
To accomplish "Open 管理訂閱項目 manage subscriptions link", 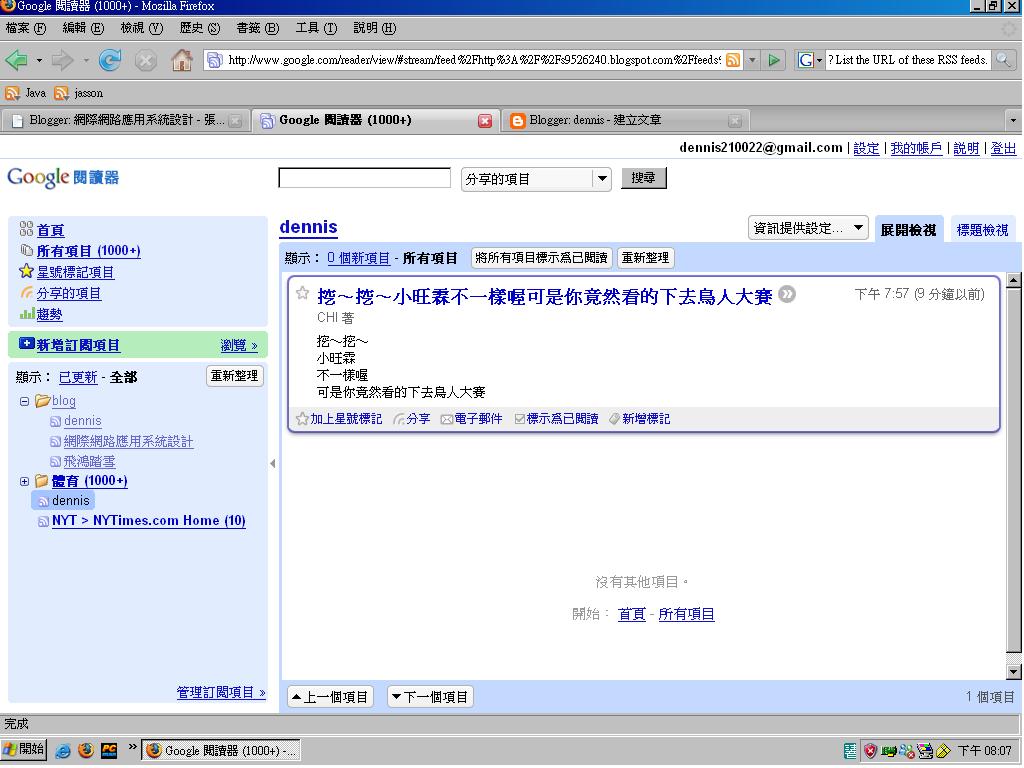I will [221, 693].
